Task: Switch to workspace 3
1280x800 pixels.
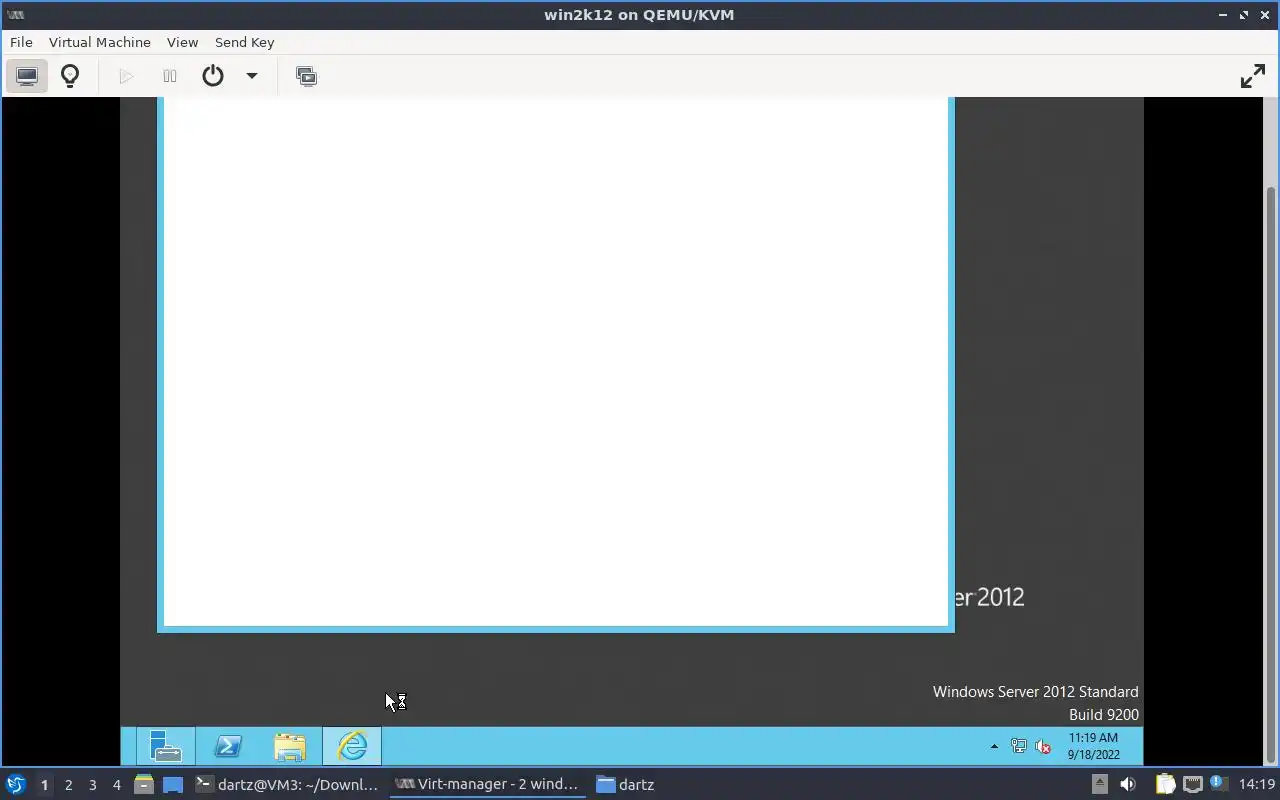Action: tap(92, 785)
